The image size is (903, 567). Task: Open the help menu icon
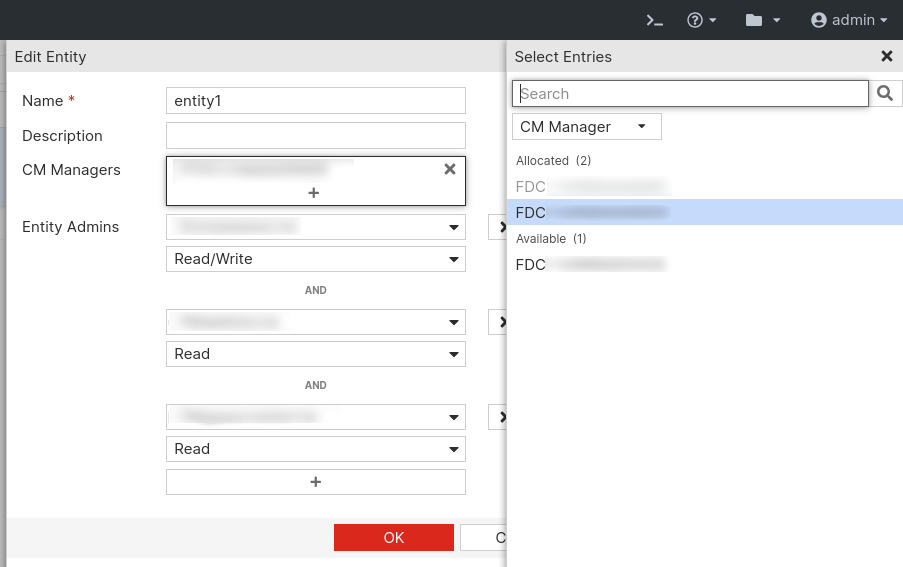pyautogui.click(x=702, y=20)
